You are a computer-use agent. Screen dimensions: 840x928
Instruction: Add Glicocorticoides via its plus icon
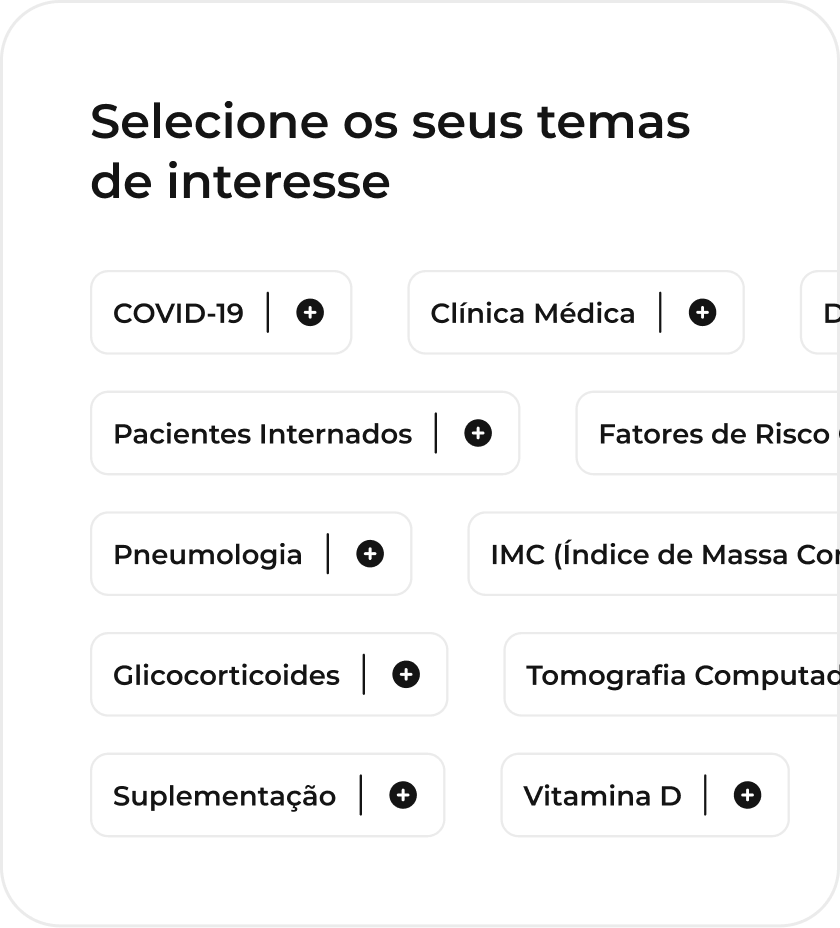click(x=406, y=675)
